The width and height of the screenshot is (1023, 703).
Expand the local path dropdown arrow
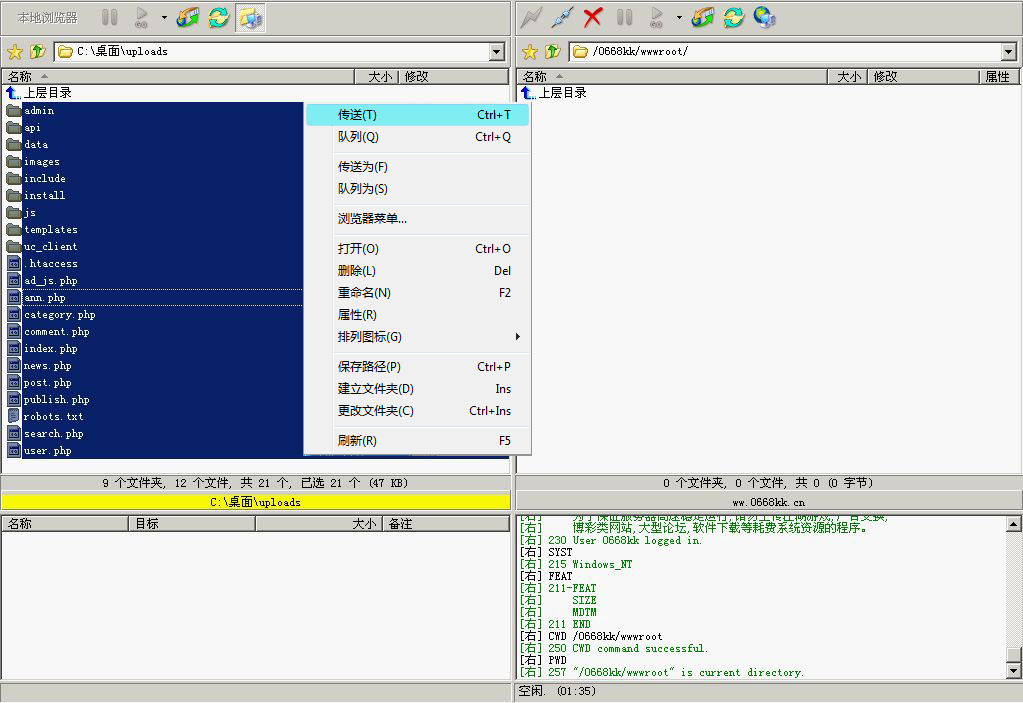tap(497, 52)
